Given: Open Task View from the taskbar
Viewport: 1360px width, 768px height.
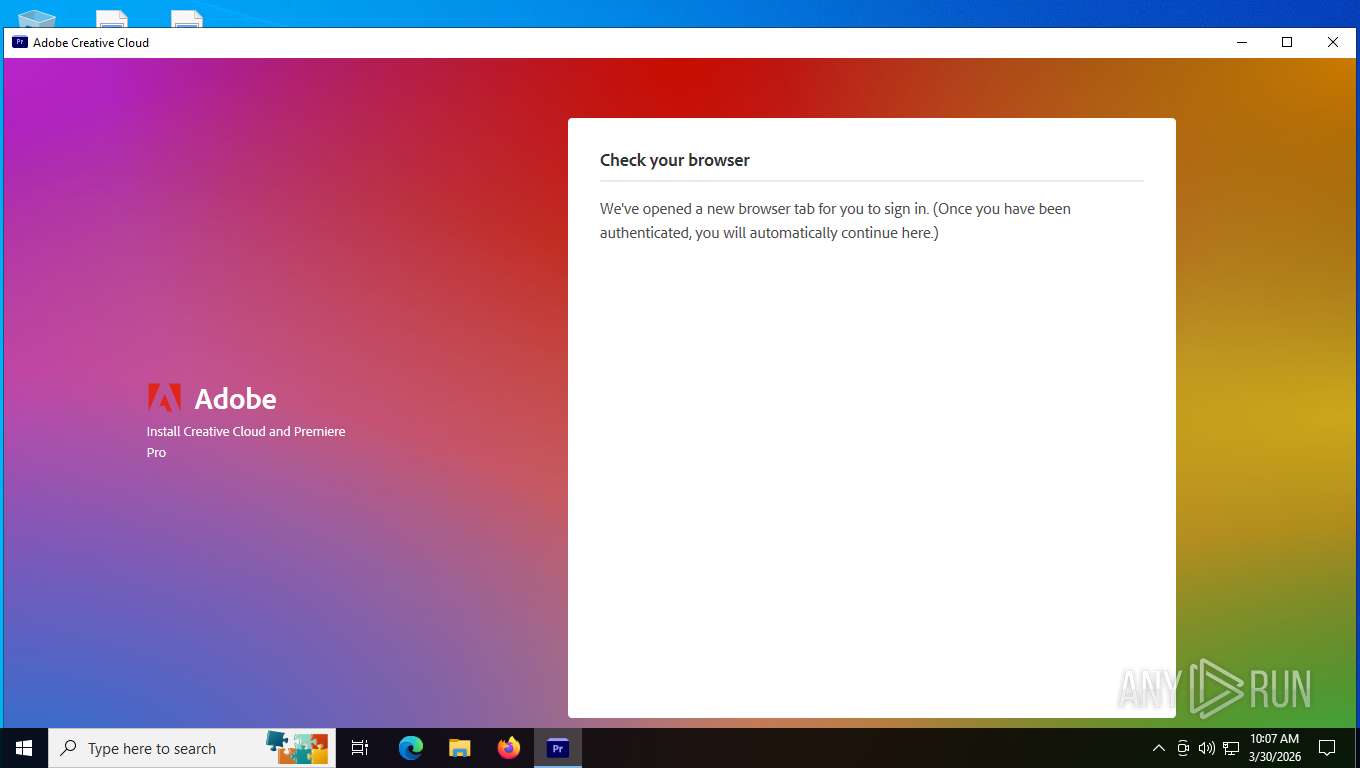Looking at the screenshot, I should pyautogui.click(x=360, y=748).
